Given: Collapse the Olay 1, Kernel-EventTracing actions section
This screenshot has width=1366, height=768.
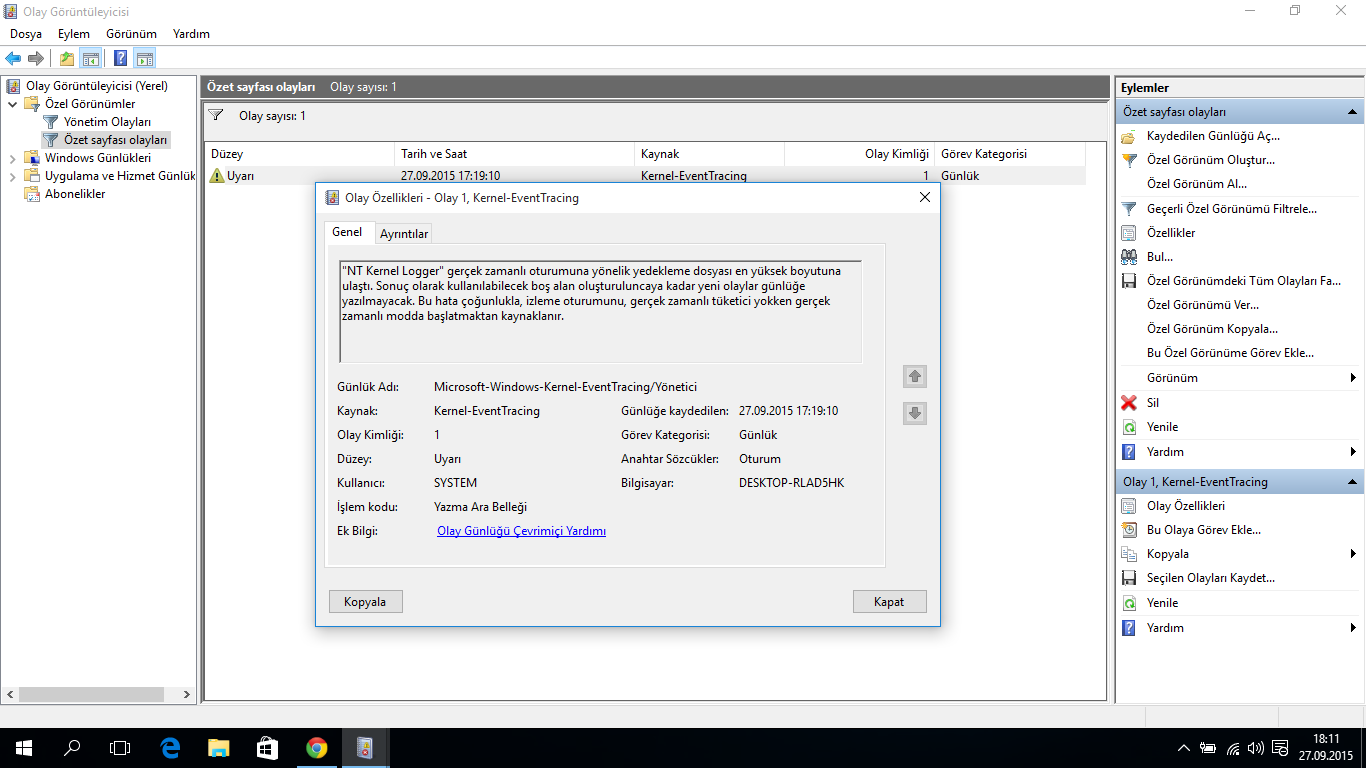Looking at the screenshot, I should (x=1351, y=482).
